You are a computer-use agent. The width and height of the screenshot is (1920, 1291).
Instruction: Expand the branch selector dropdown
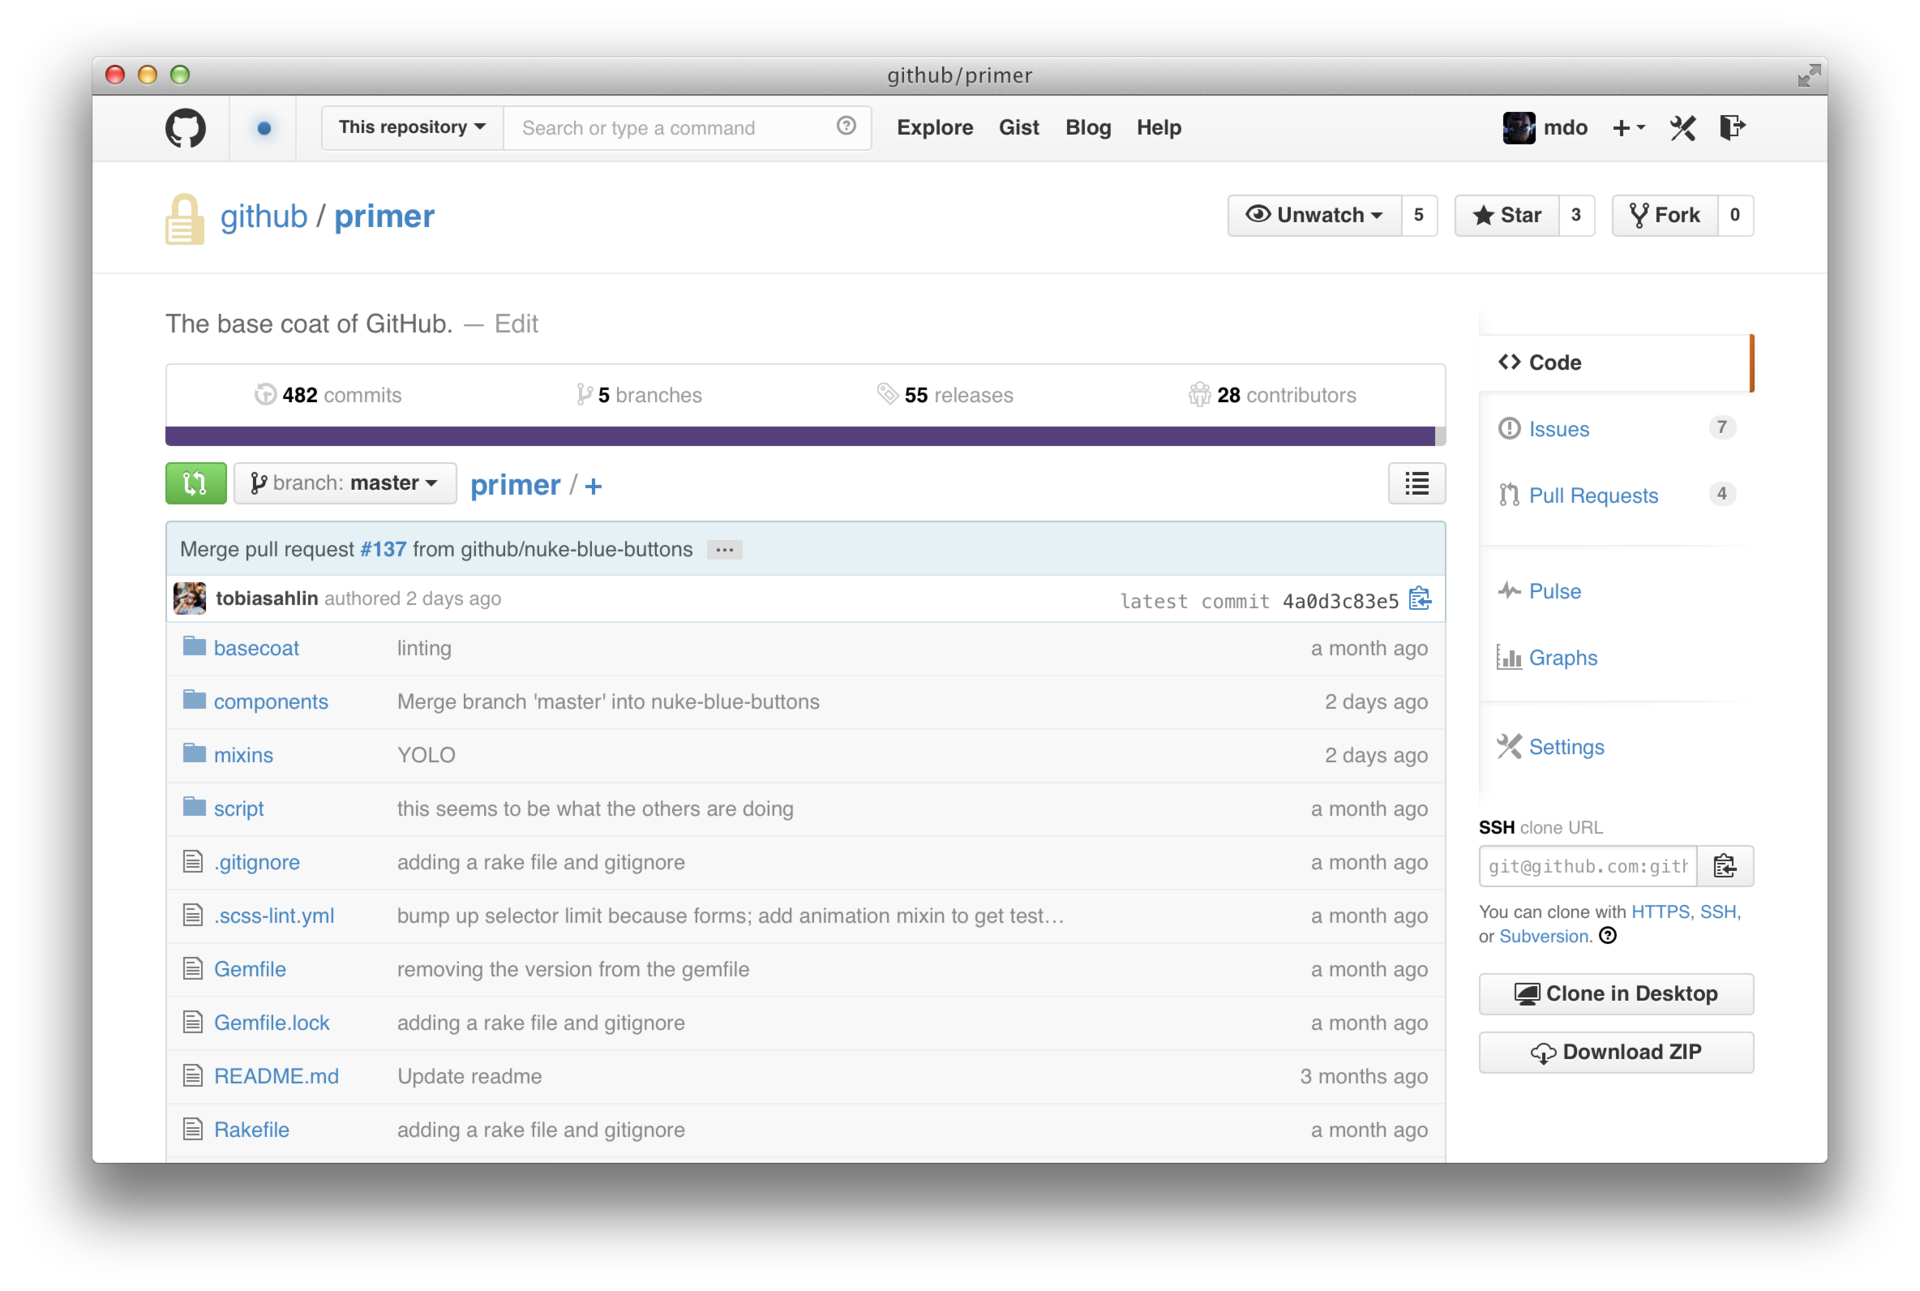pos(343,483)
